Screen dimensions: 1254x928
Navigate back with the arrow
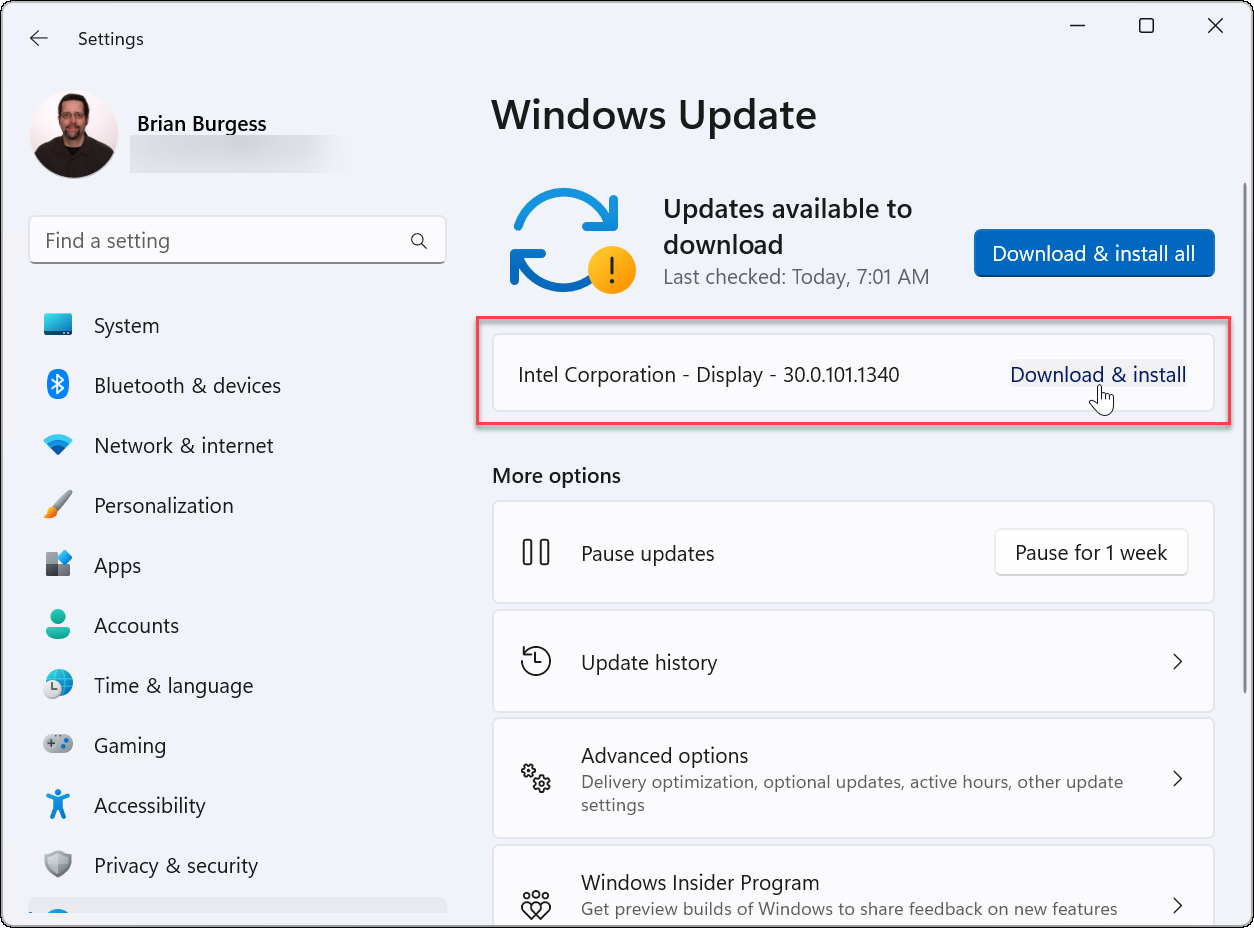click(x=38, y=38)
